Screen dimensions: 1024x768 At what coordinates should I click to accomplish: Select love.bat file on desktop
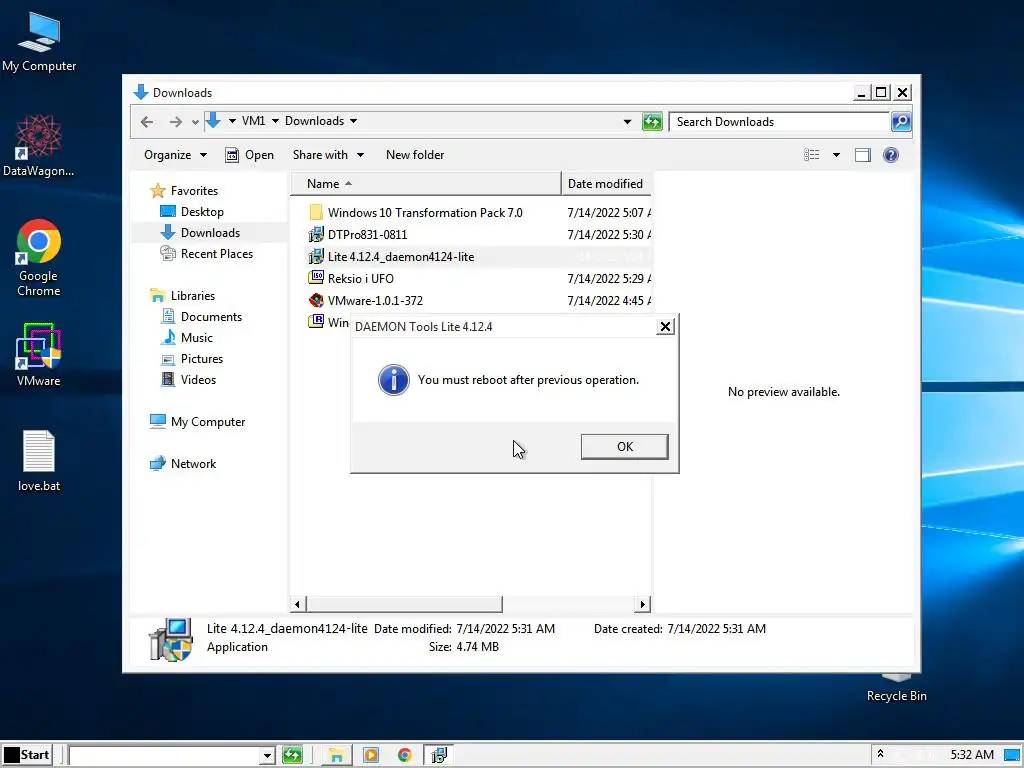pyautogui.click(x=39, y=460)
